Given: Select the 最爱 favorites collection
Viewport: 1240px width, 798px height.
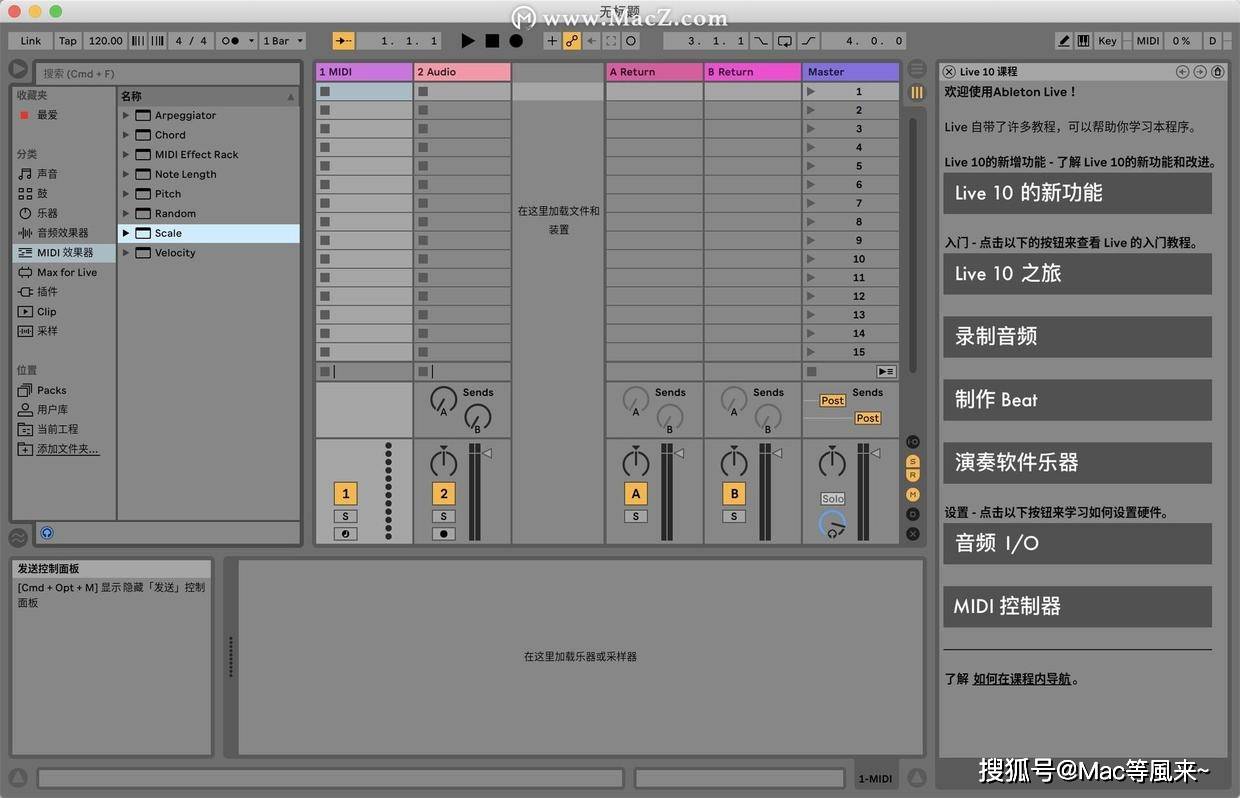Looking at the screenshot, I should 47,115.
